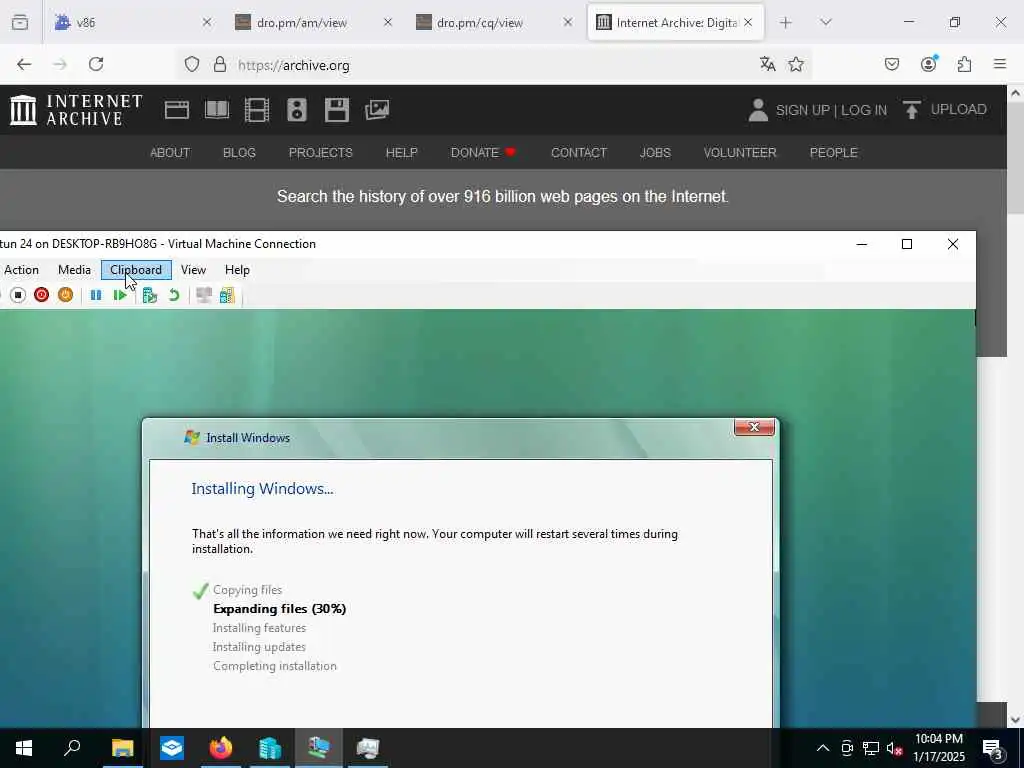Go back to previous page
This screenshot has width=1024, height=768.
tap(24, 64)
